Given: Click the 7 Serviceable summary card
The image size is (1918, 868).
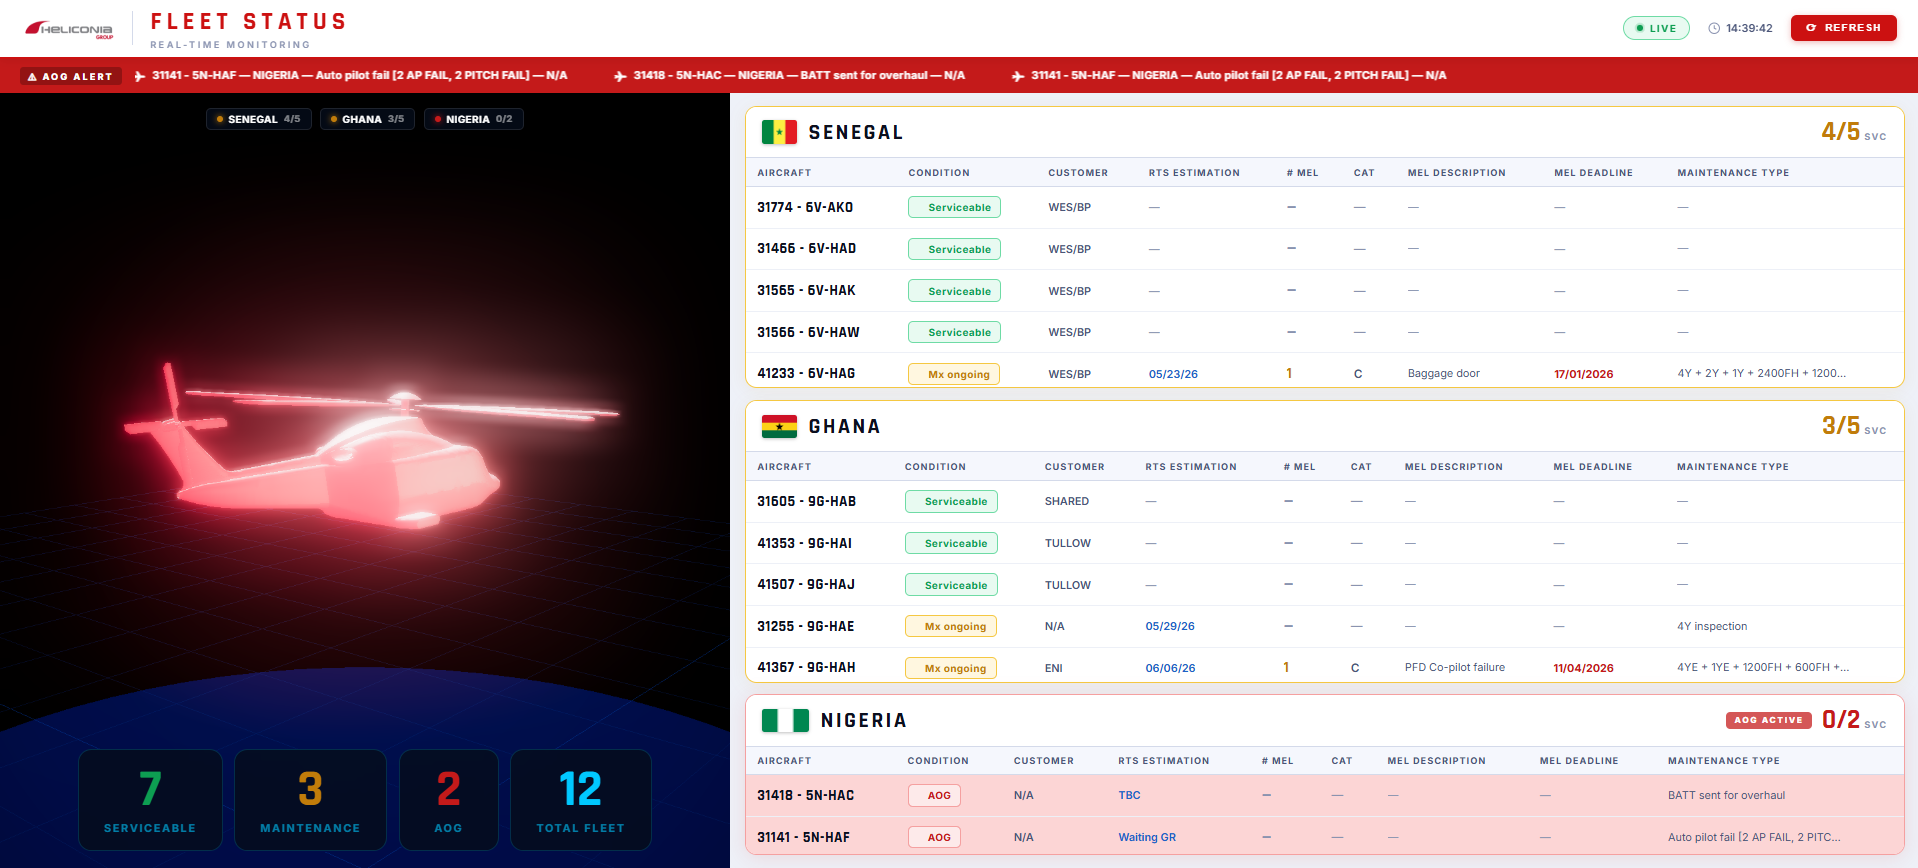Looking at the screenshot, I should [x=150, y=800].
